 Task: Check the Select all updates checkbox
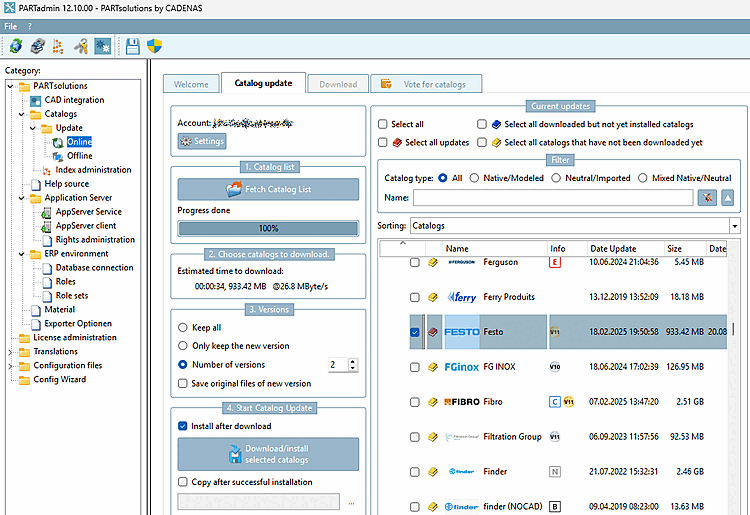click(x=382, y=142)
